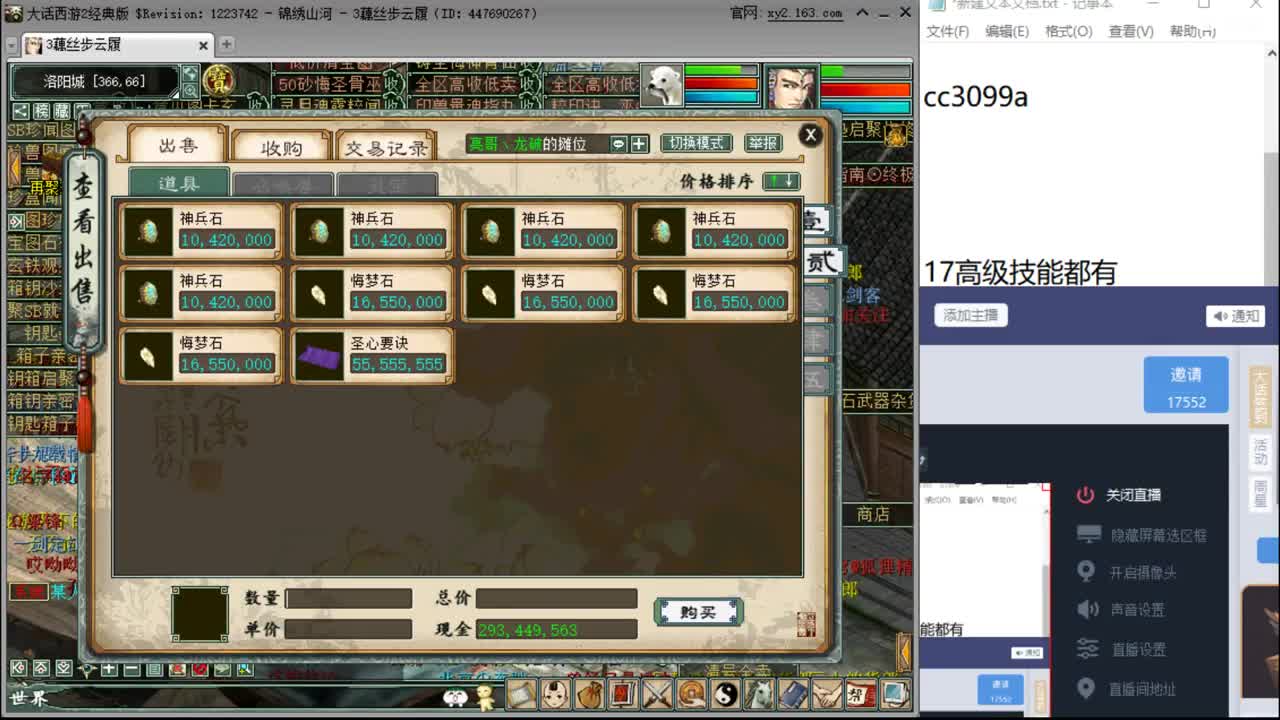Close the 3藕丝步云履 tab
The height and width of the screenshot is (720, 1280).
tap(203, 45)
